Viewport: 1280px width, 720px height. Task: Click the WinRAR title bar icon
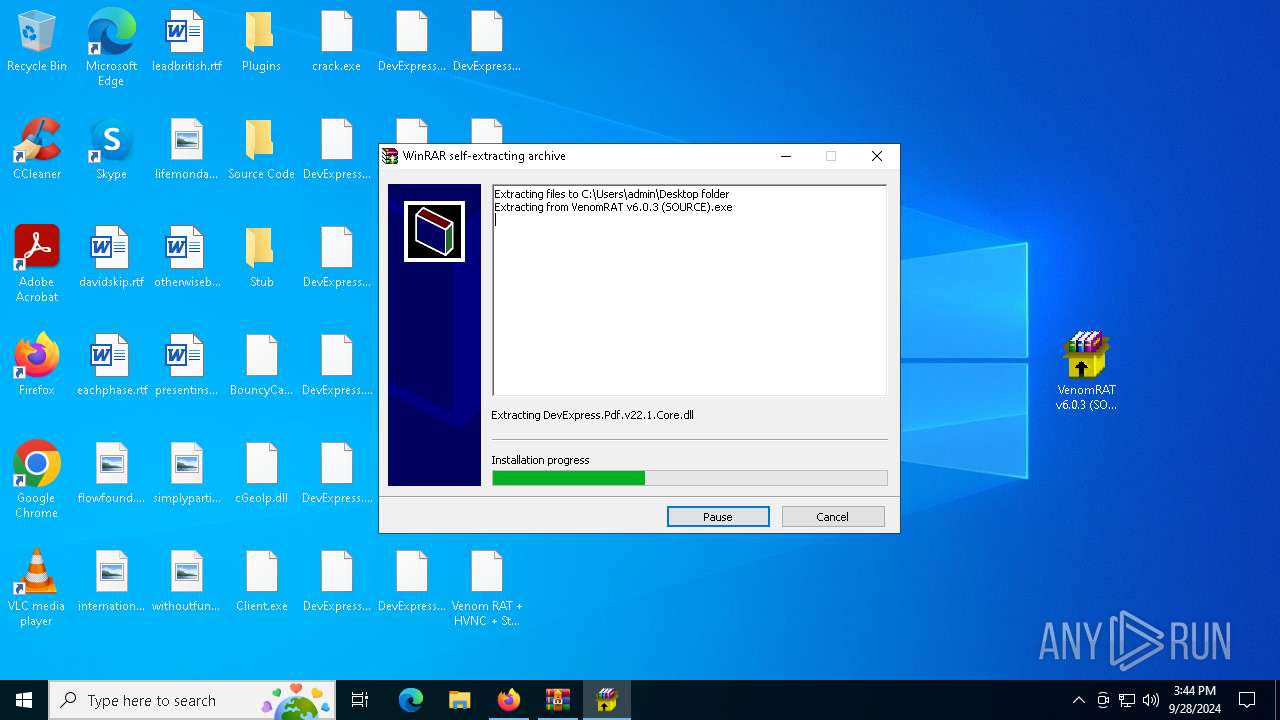click(390, 156)
